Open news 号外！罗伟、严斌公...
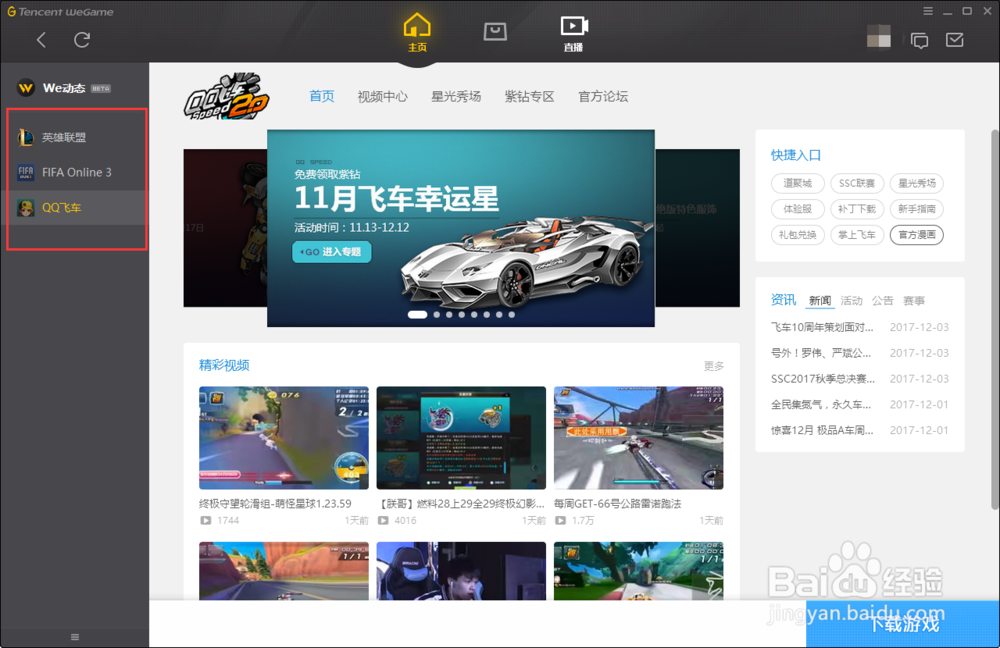 click(x=821, y=353)
